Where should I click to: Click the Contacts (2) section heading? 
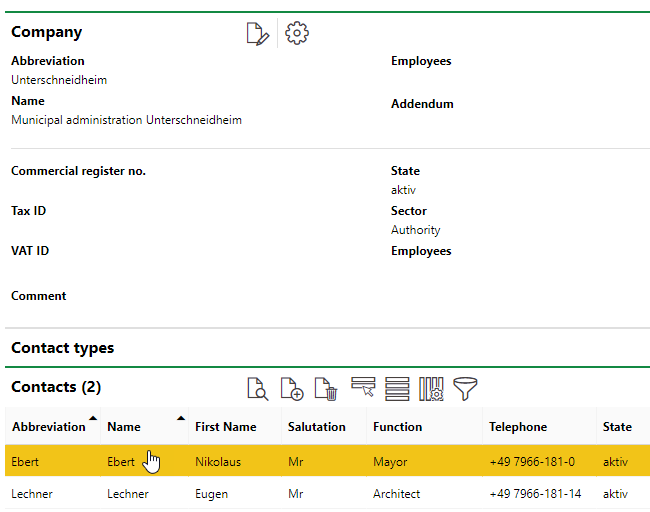pos(56,387)
